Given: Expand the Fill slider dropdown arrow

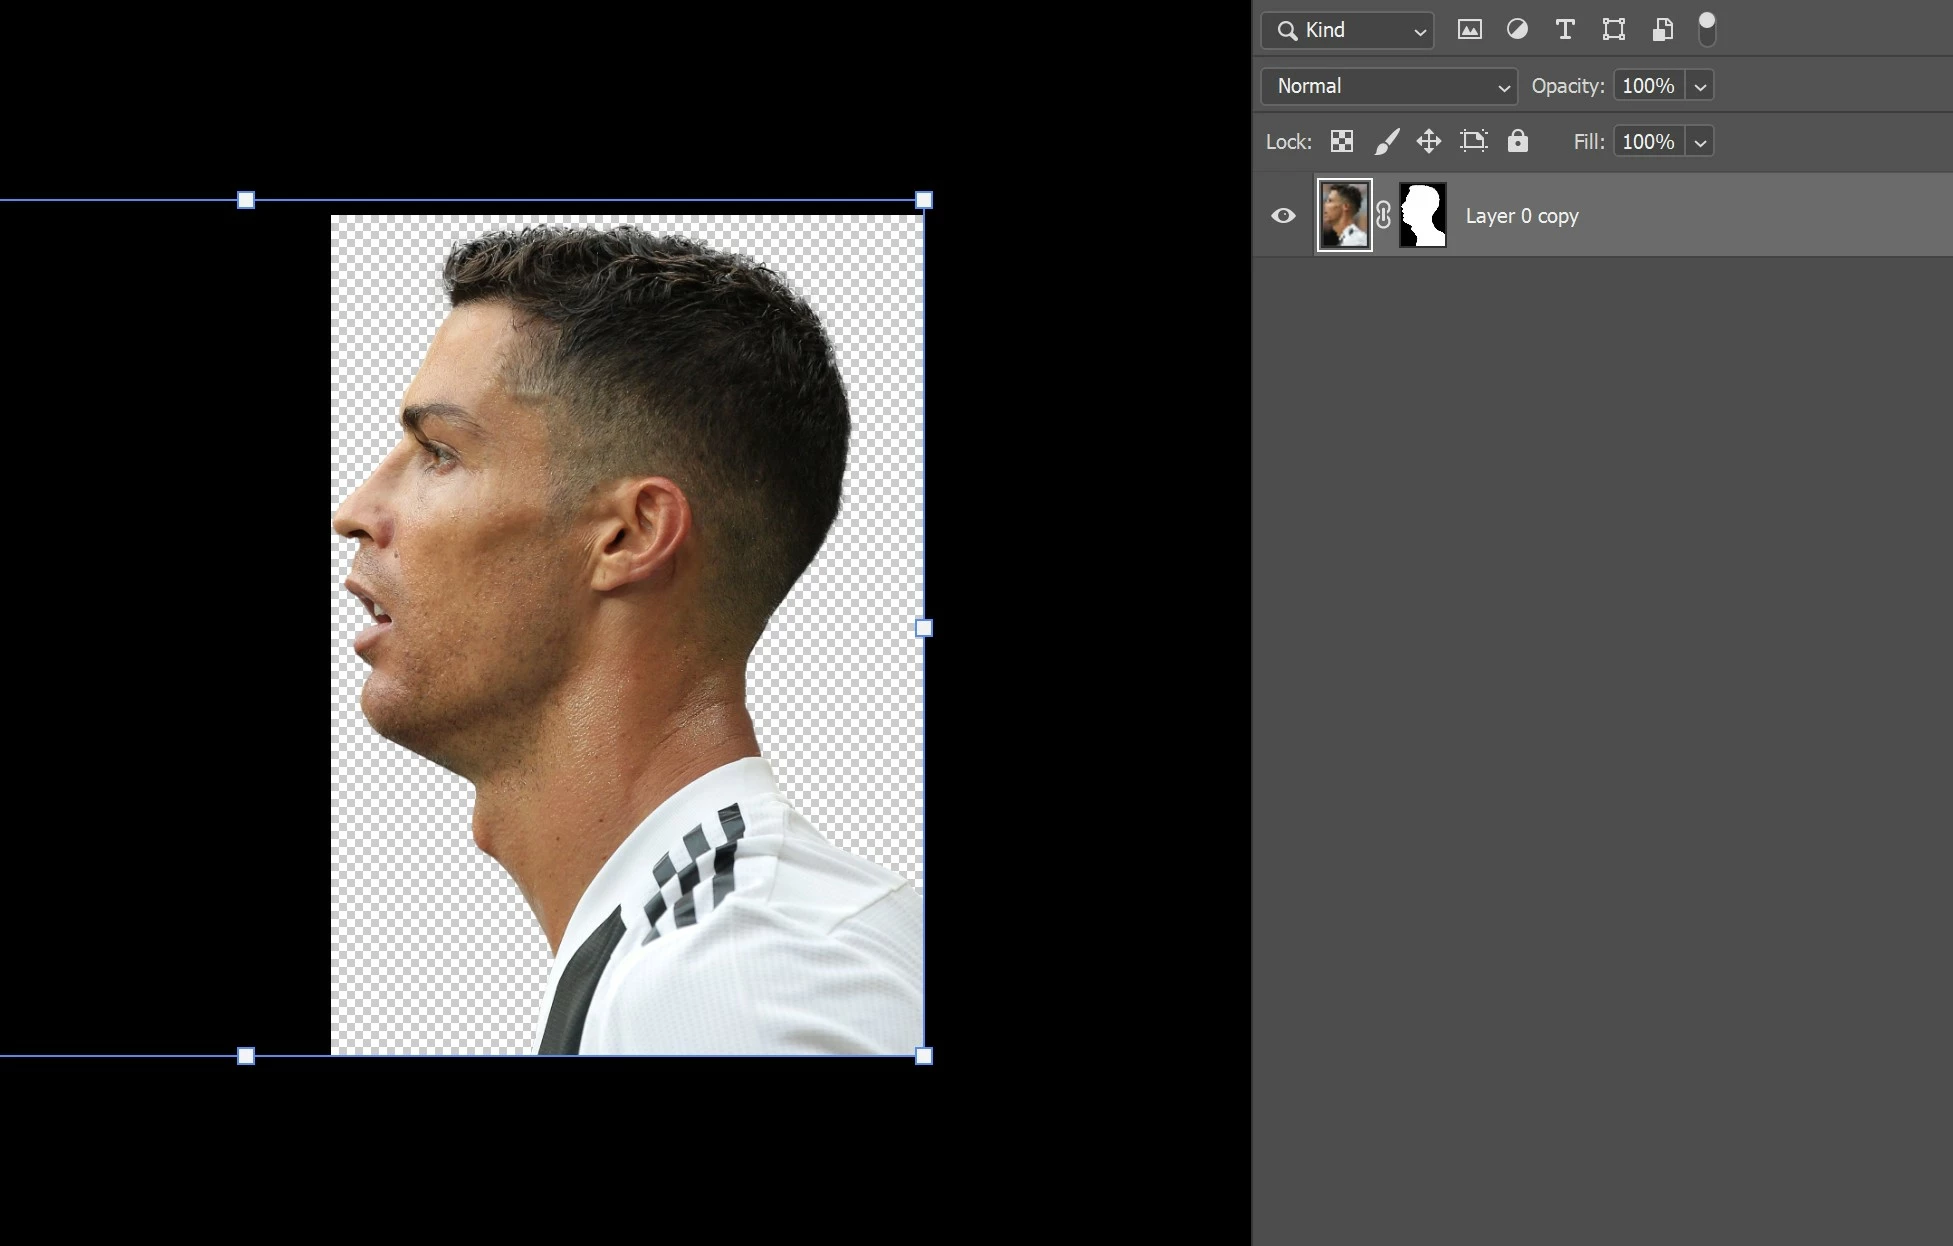Looking at the screenshot, I should pyautogui.click(x=1700, y=142).
